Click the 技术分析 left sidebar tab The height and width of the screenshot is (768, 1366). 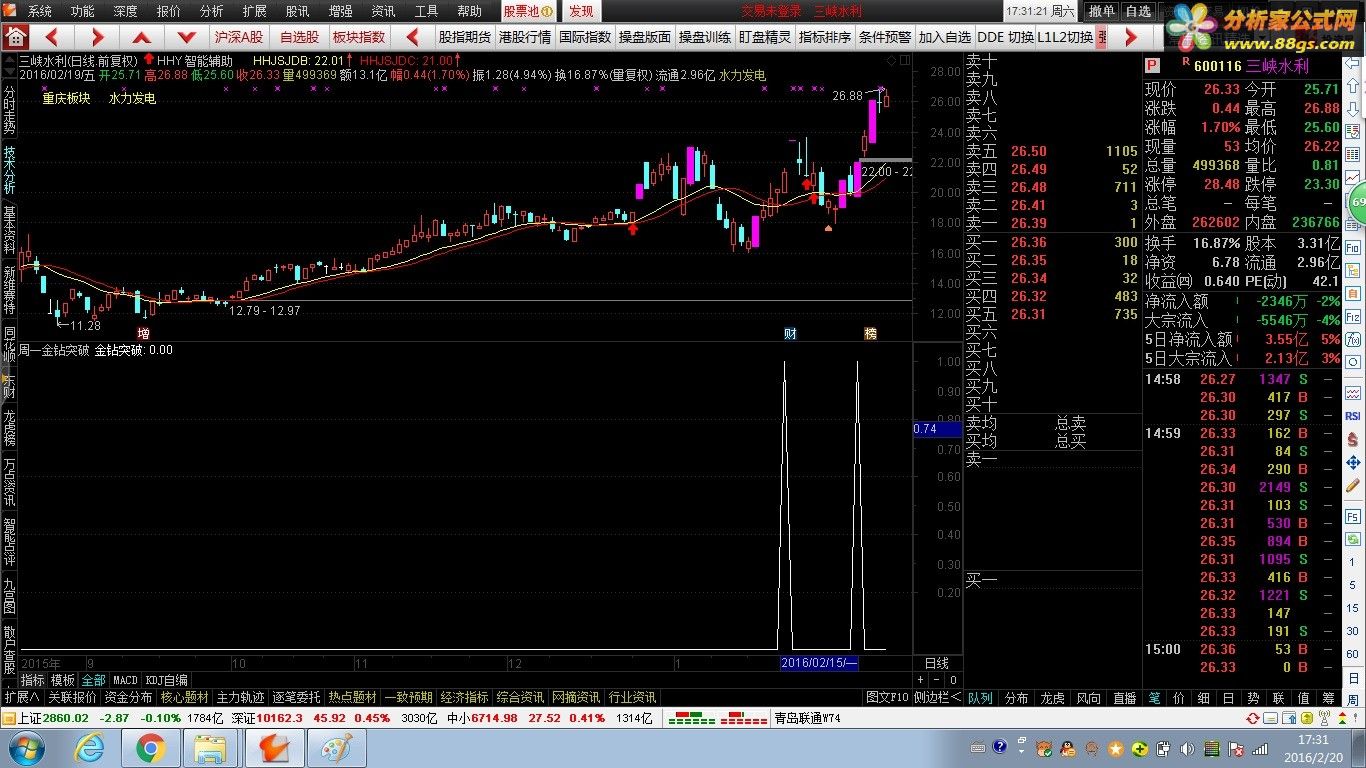point(9,168)
